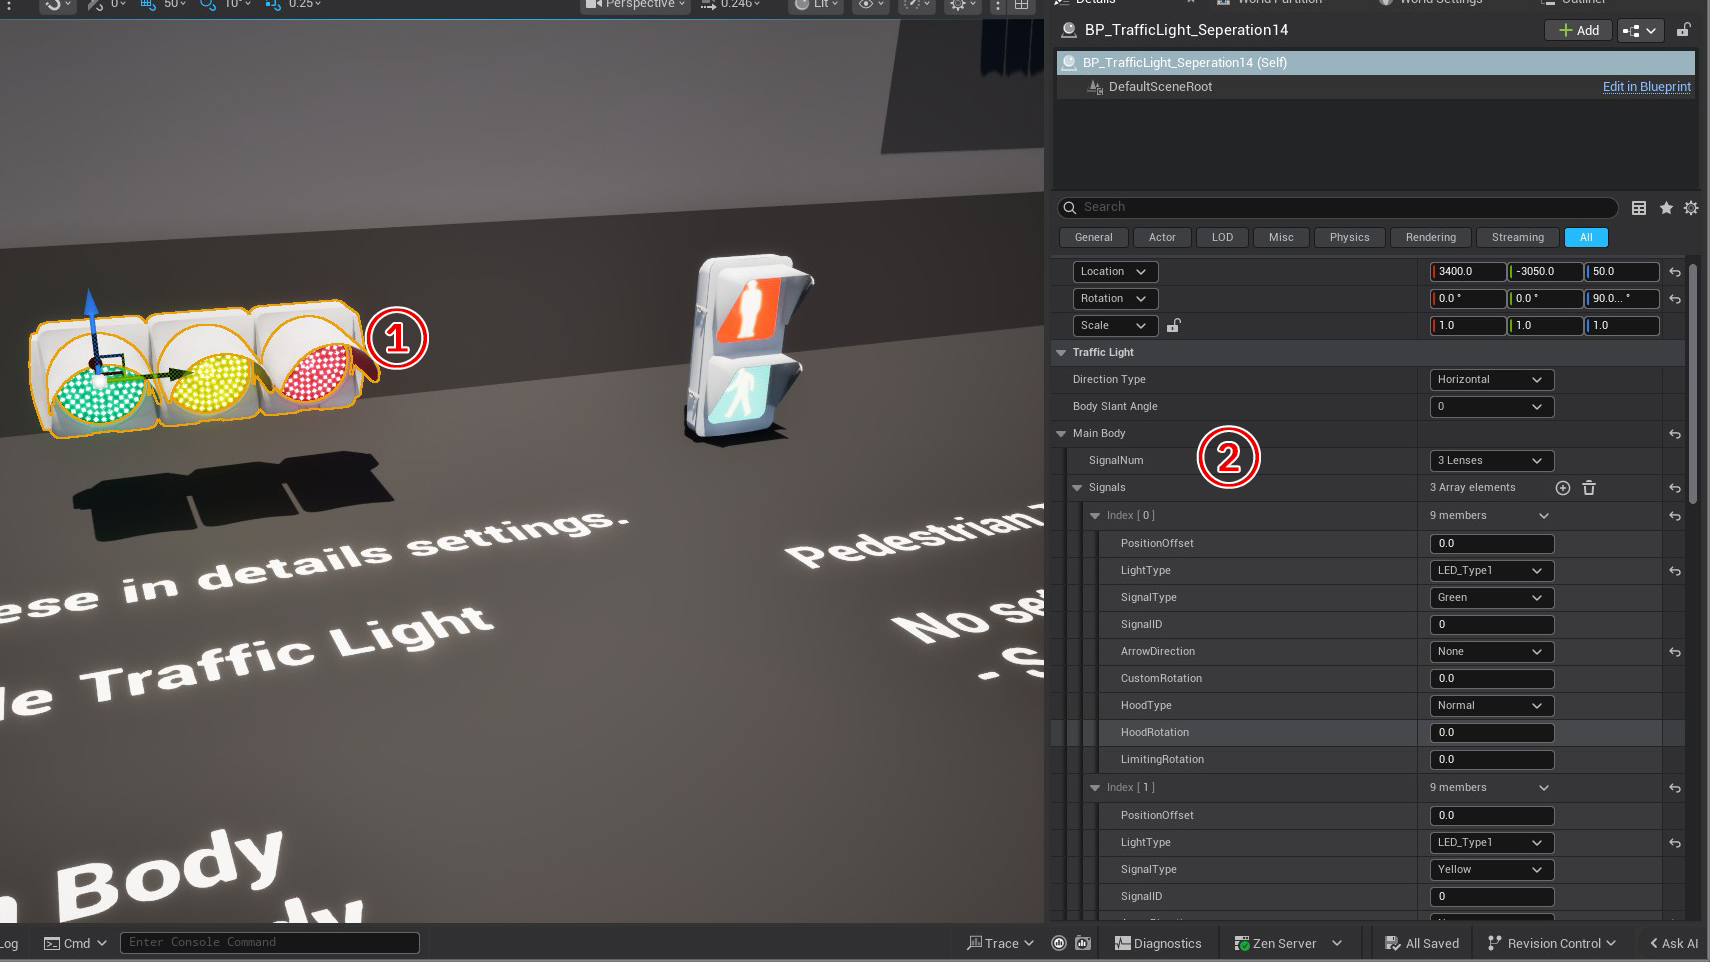Reset the ArrowDirection property to default

pyautogui.click(x=1675, y=652)
